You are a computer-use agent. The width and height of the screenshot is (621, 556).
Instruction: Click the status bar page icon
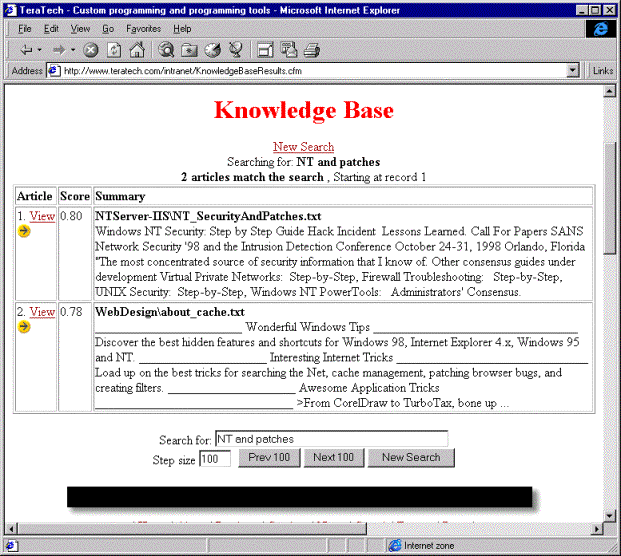click(x=11, y=546)
